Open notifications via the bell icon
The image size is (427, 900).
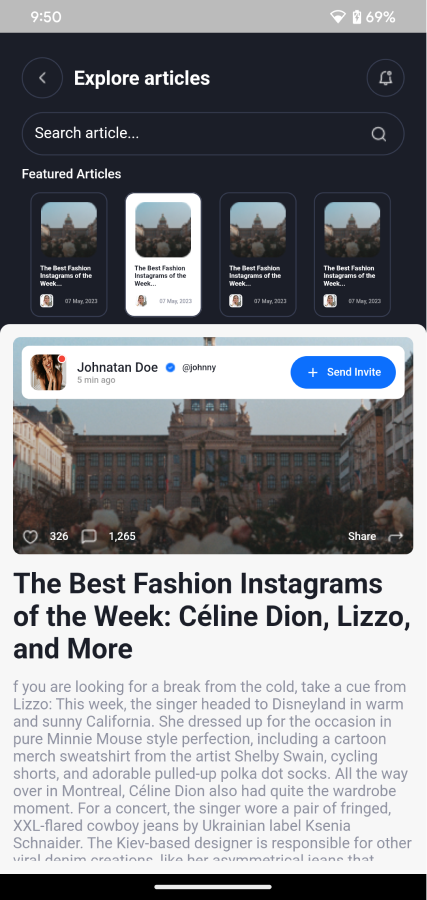coord(385,78)
